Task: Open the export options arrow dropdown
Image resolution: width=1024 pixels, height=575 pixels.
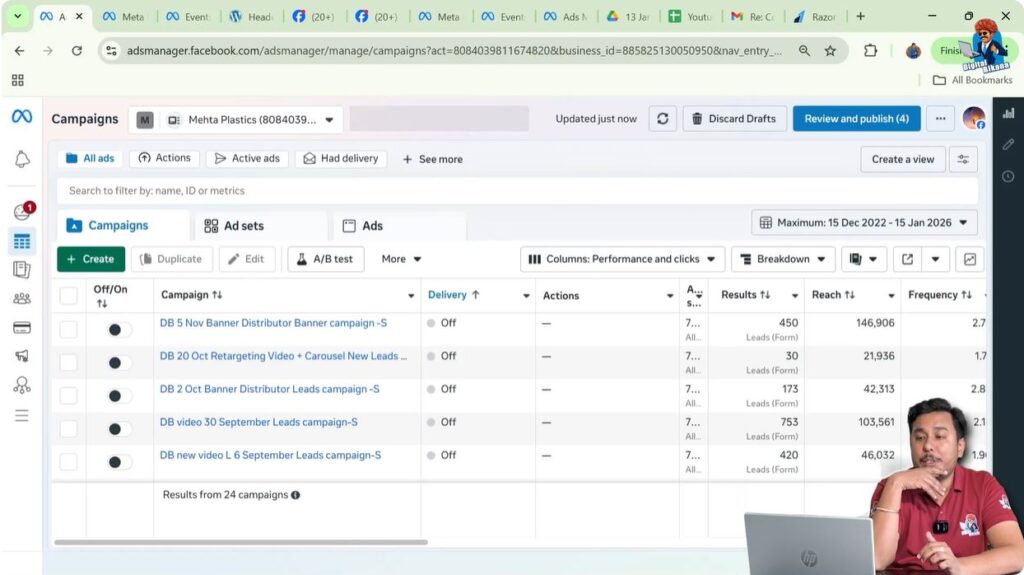Action: 935,259
